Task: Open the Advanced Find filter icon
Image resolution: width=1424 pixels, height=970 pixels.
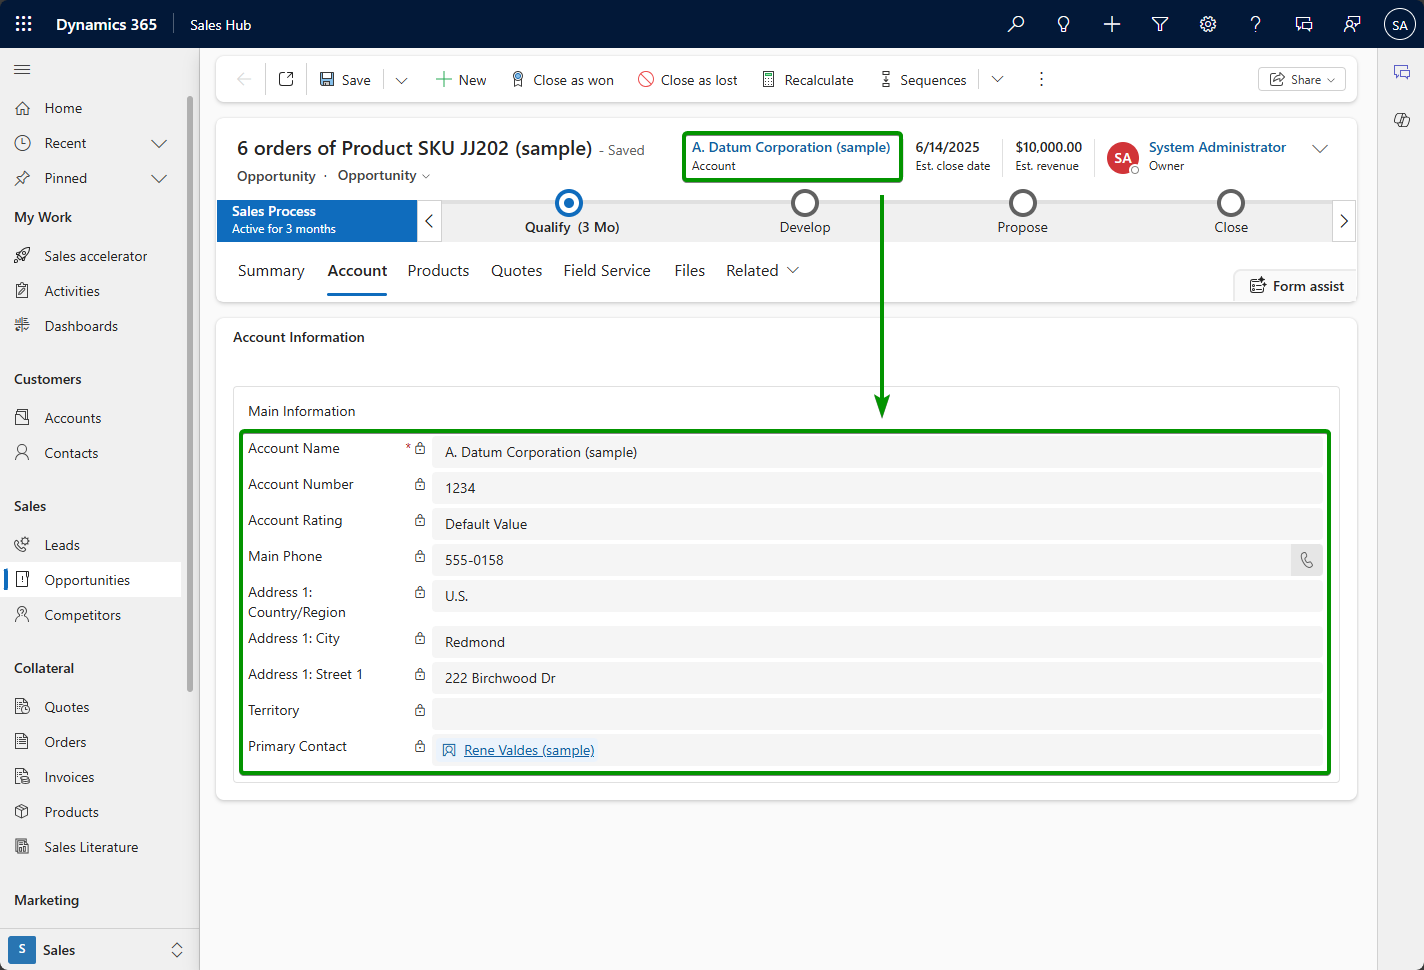Action: click(1160, 24)
